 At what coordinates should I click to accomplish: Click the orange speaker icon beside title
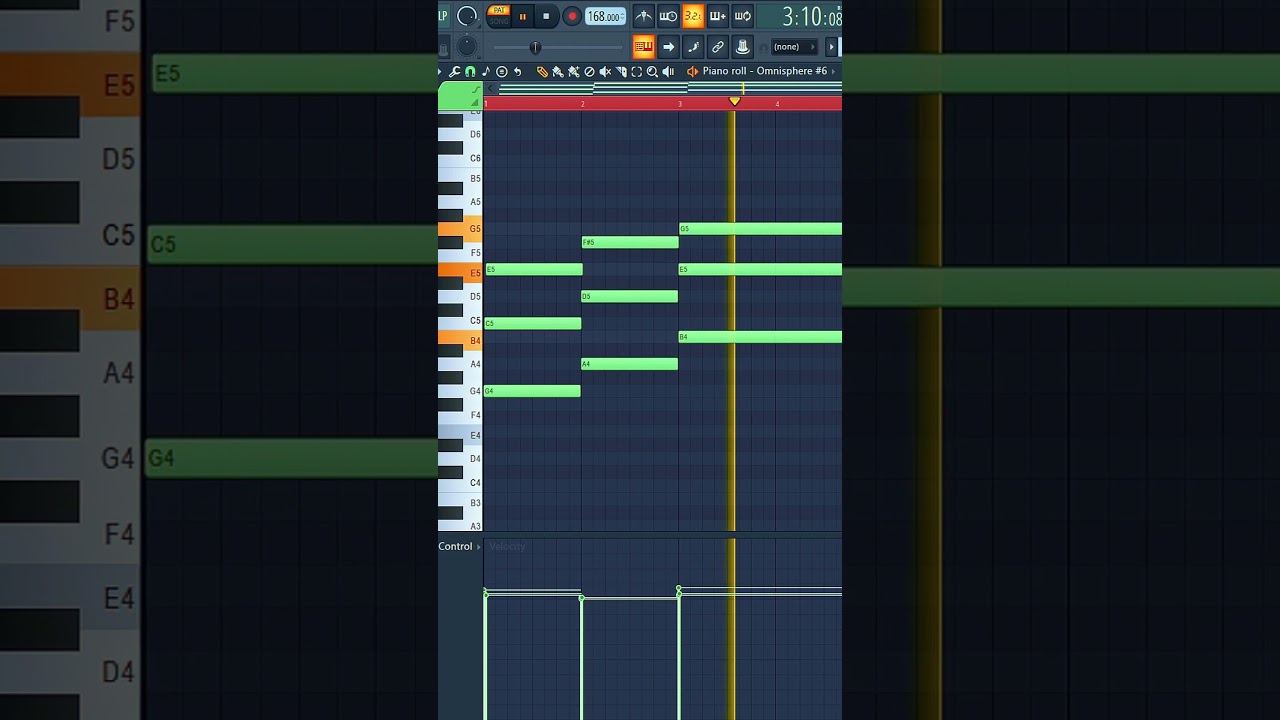tap(692, 72)
